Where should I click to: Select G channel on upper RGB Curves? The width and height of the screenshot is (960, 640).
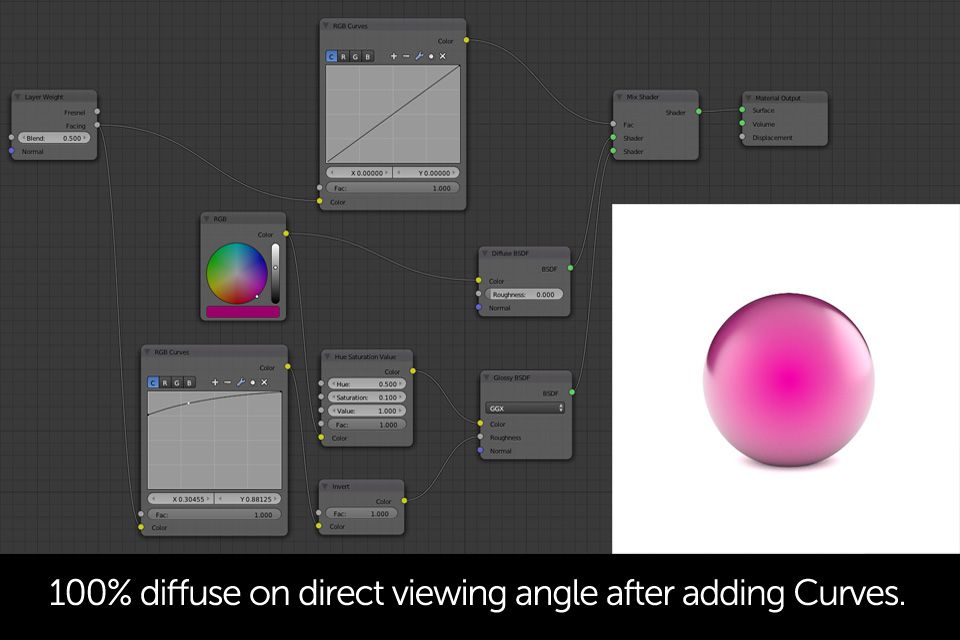tap(355, 56)
